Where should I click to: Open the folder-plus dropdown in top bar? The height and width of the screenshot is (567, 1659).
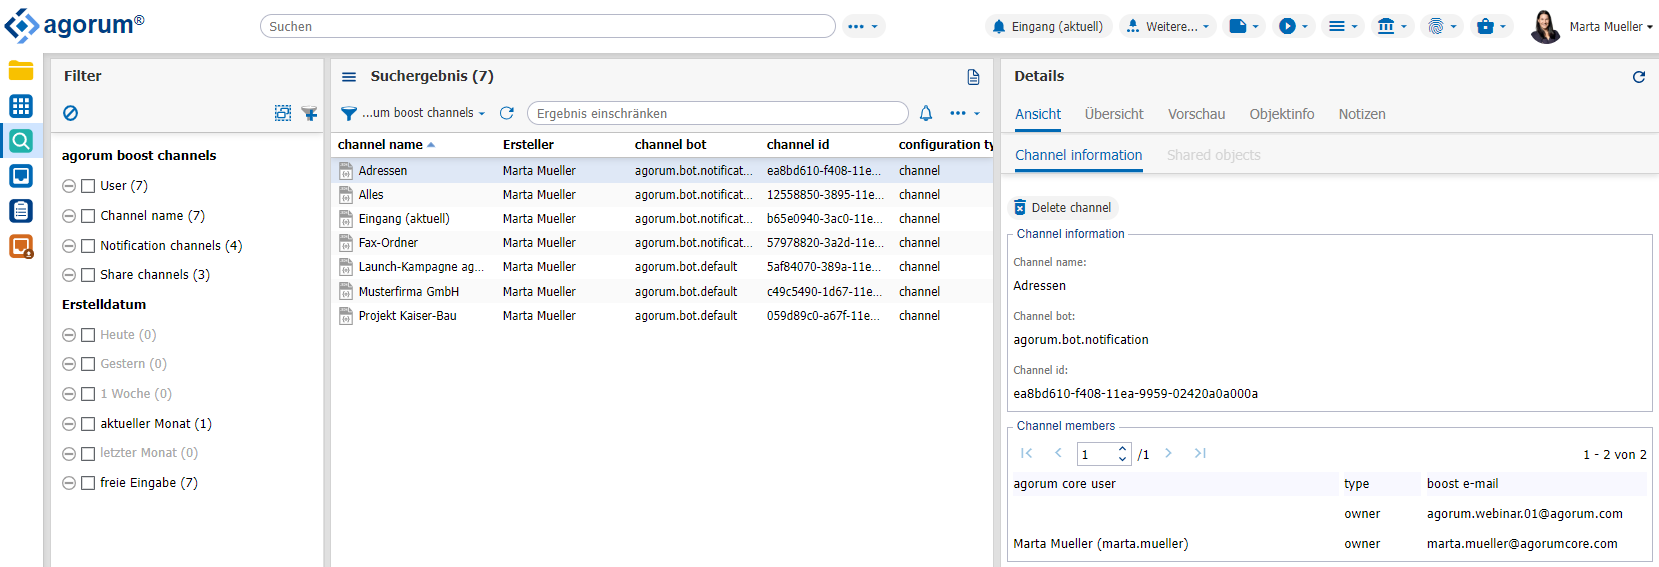[x=1244, y=27]
